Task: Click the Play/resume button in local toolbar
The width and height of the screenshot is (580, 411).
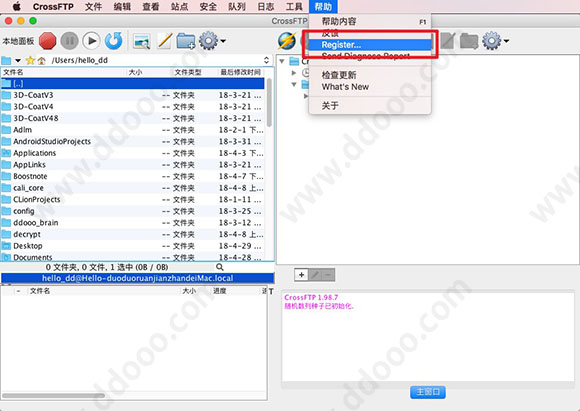Action: click(x=91, y=41)
